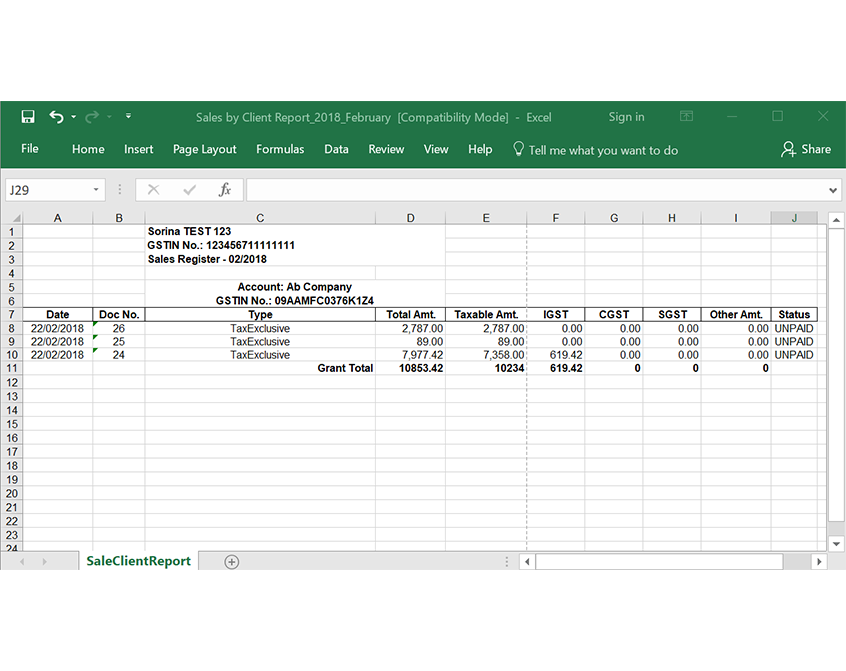The height and width of the screenshot is (671, 846).
Task: Open the Undo history dropdown arrow
Action: 73,118
